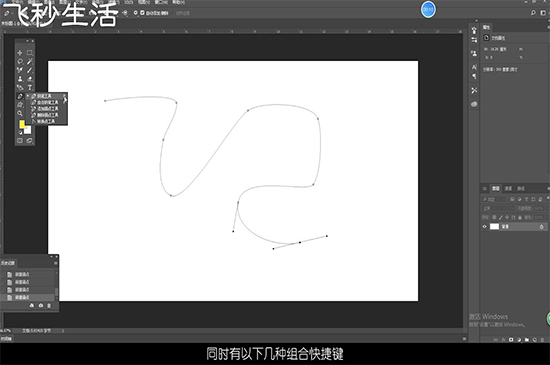
Task: Select the History panel tab
Action: pos(8,263)
